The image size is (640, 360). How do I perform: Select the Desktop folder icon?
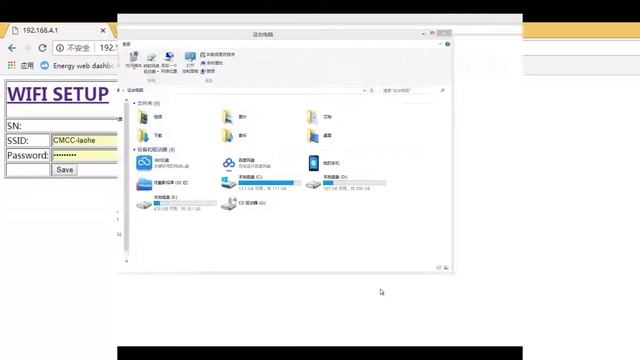click(x=312, y=135)
